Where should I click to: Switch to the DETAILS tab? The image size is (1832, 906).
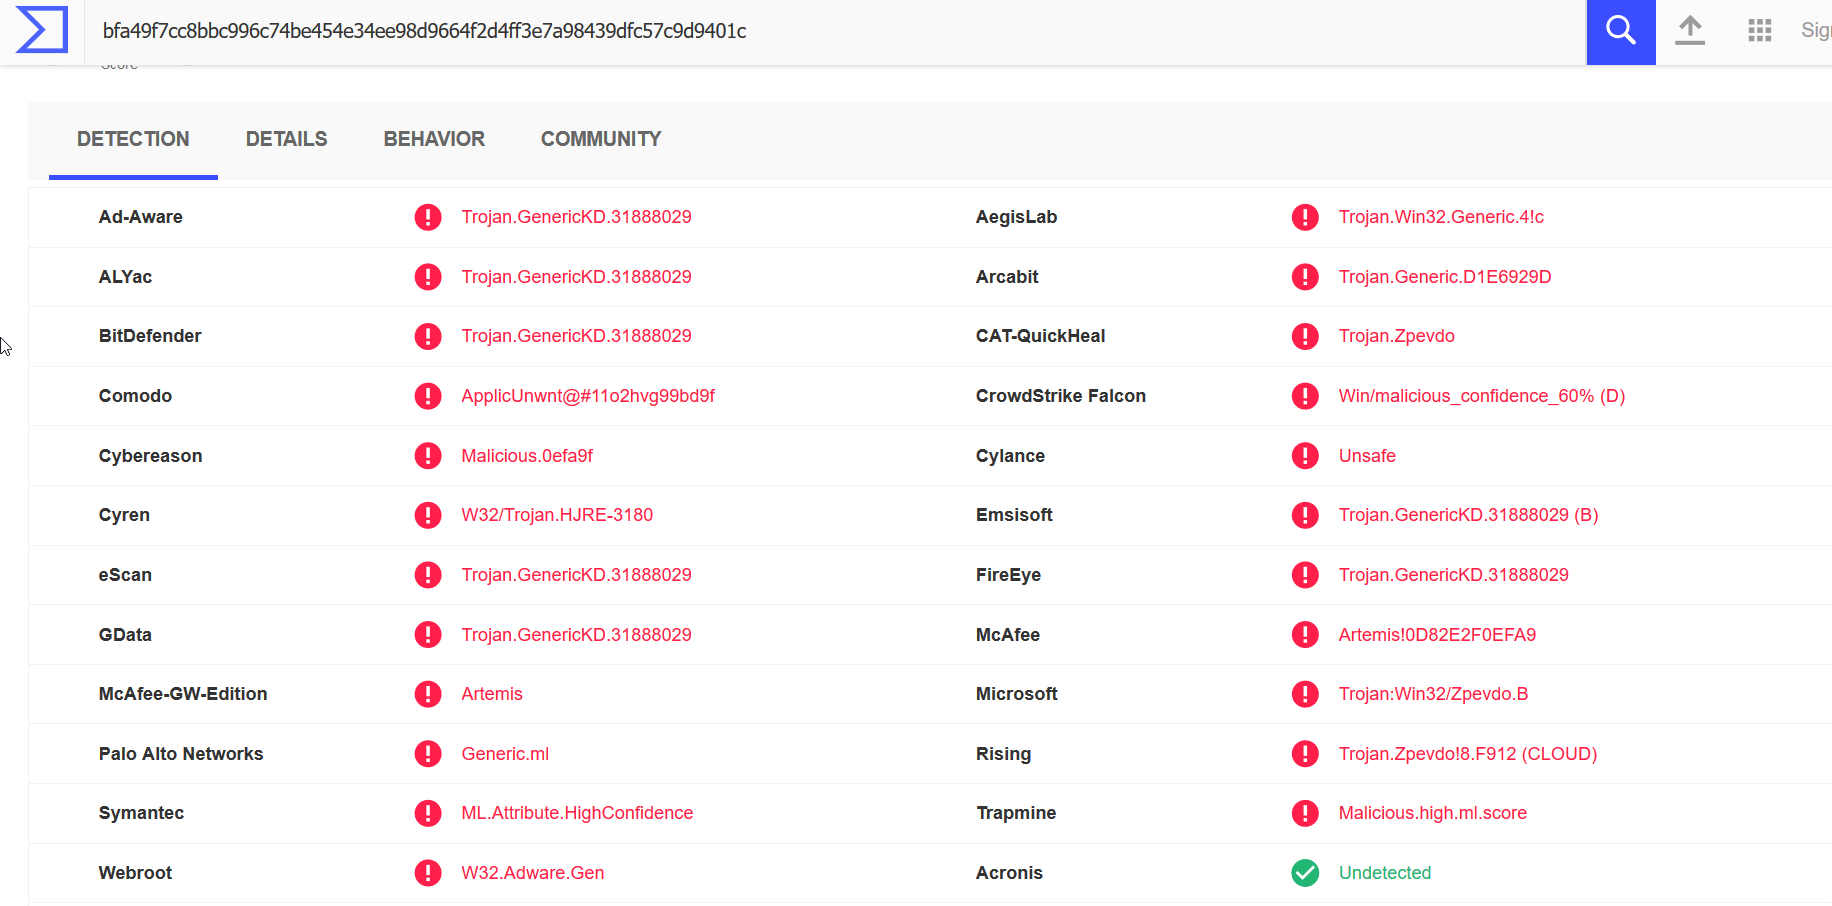286,140
